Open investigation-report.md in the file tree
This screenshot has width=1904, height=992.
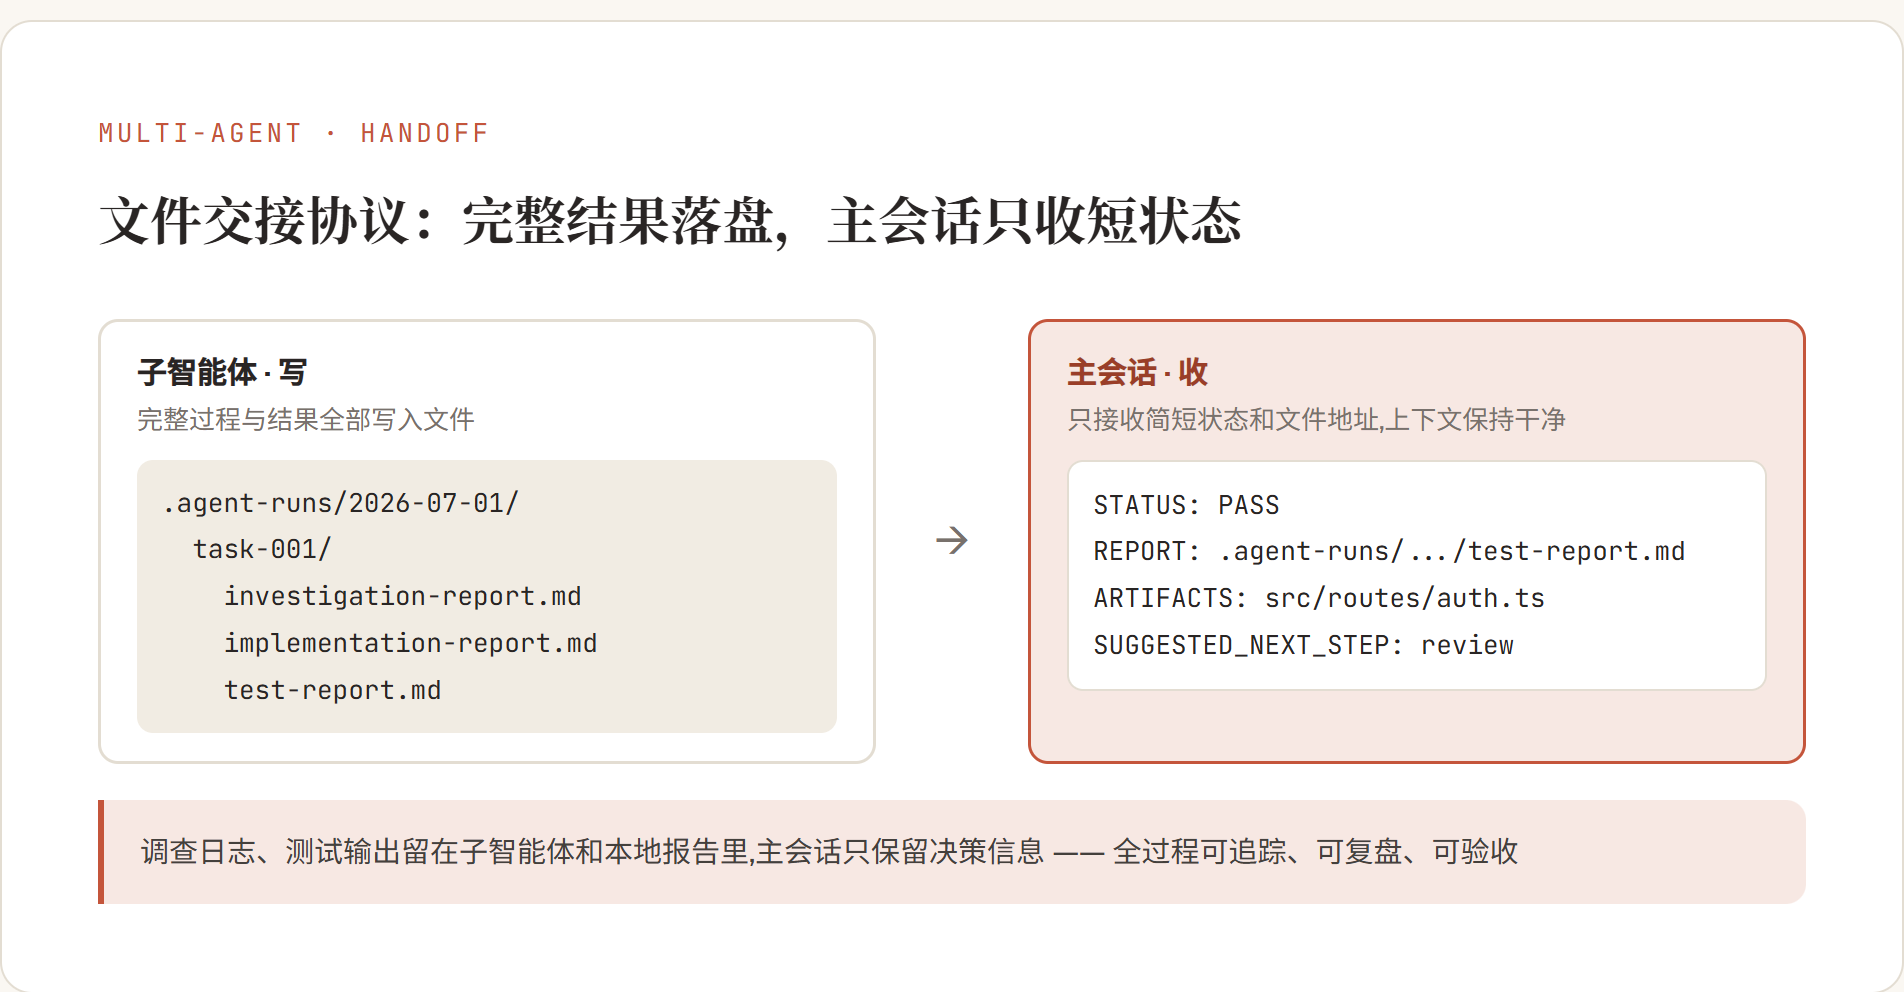[402, 597]
